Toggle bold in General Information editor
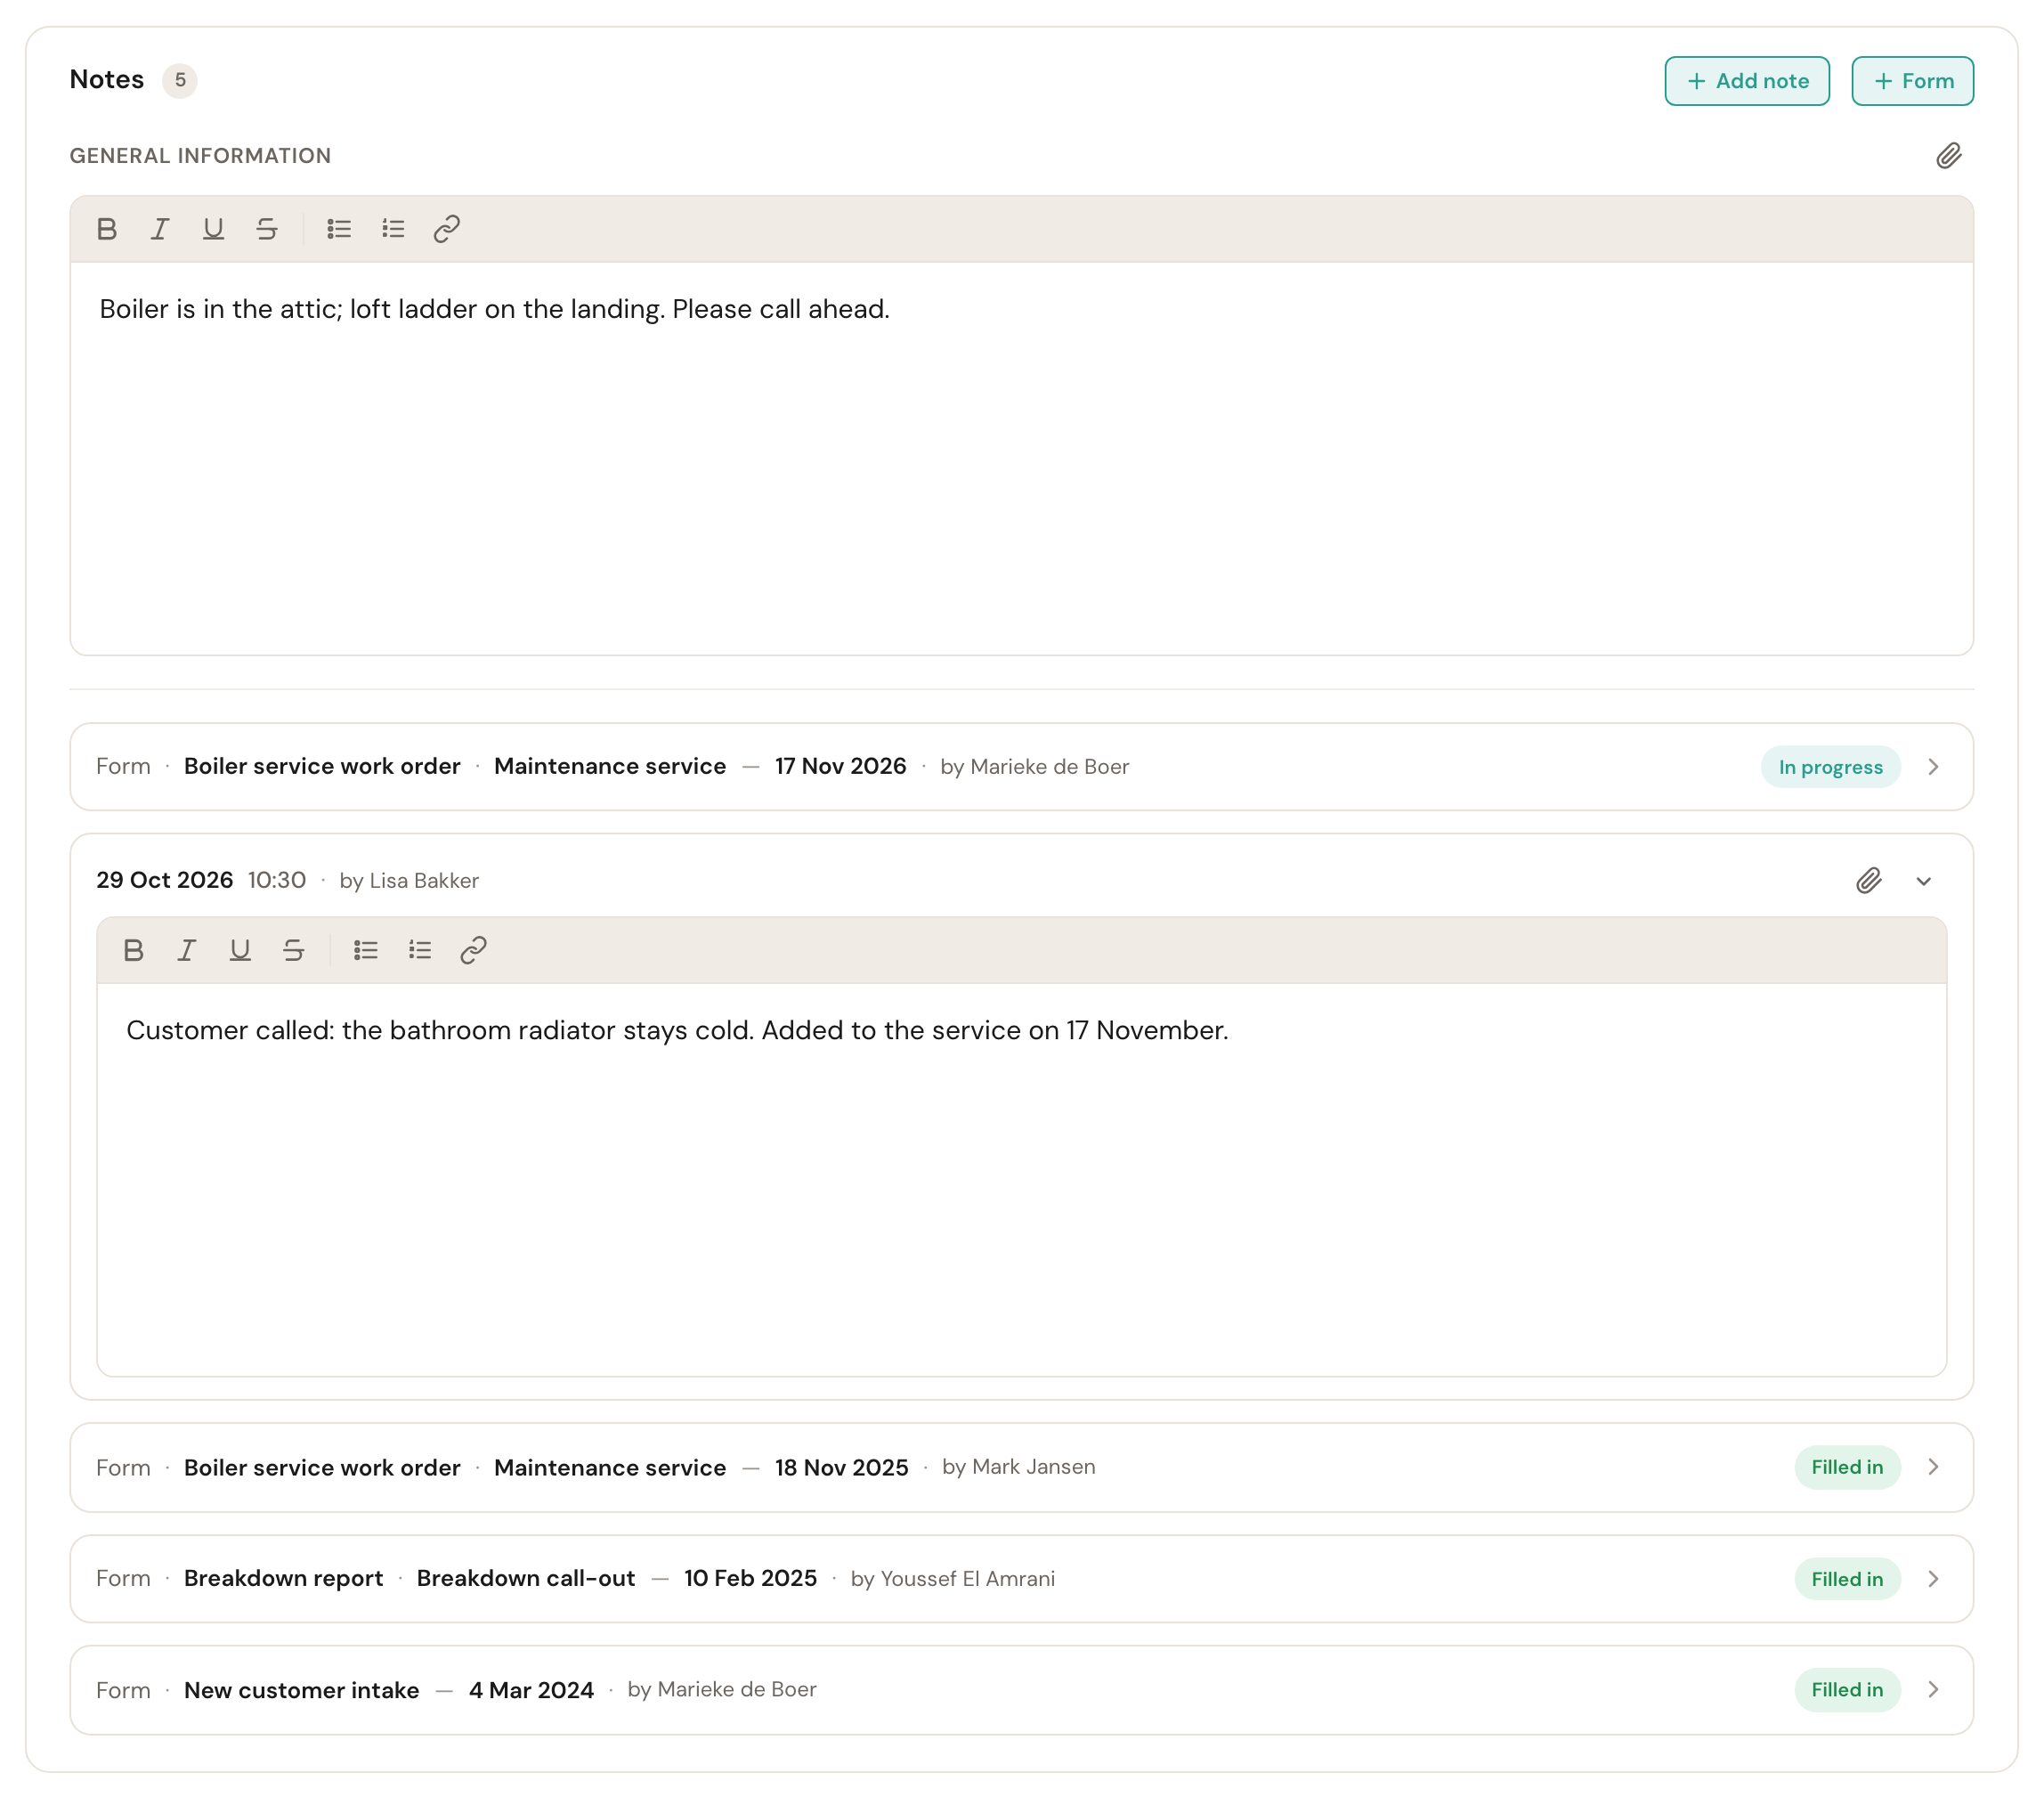2044x1797 pixels. (x=107, y=229)
